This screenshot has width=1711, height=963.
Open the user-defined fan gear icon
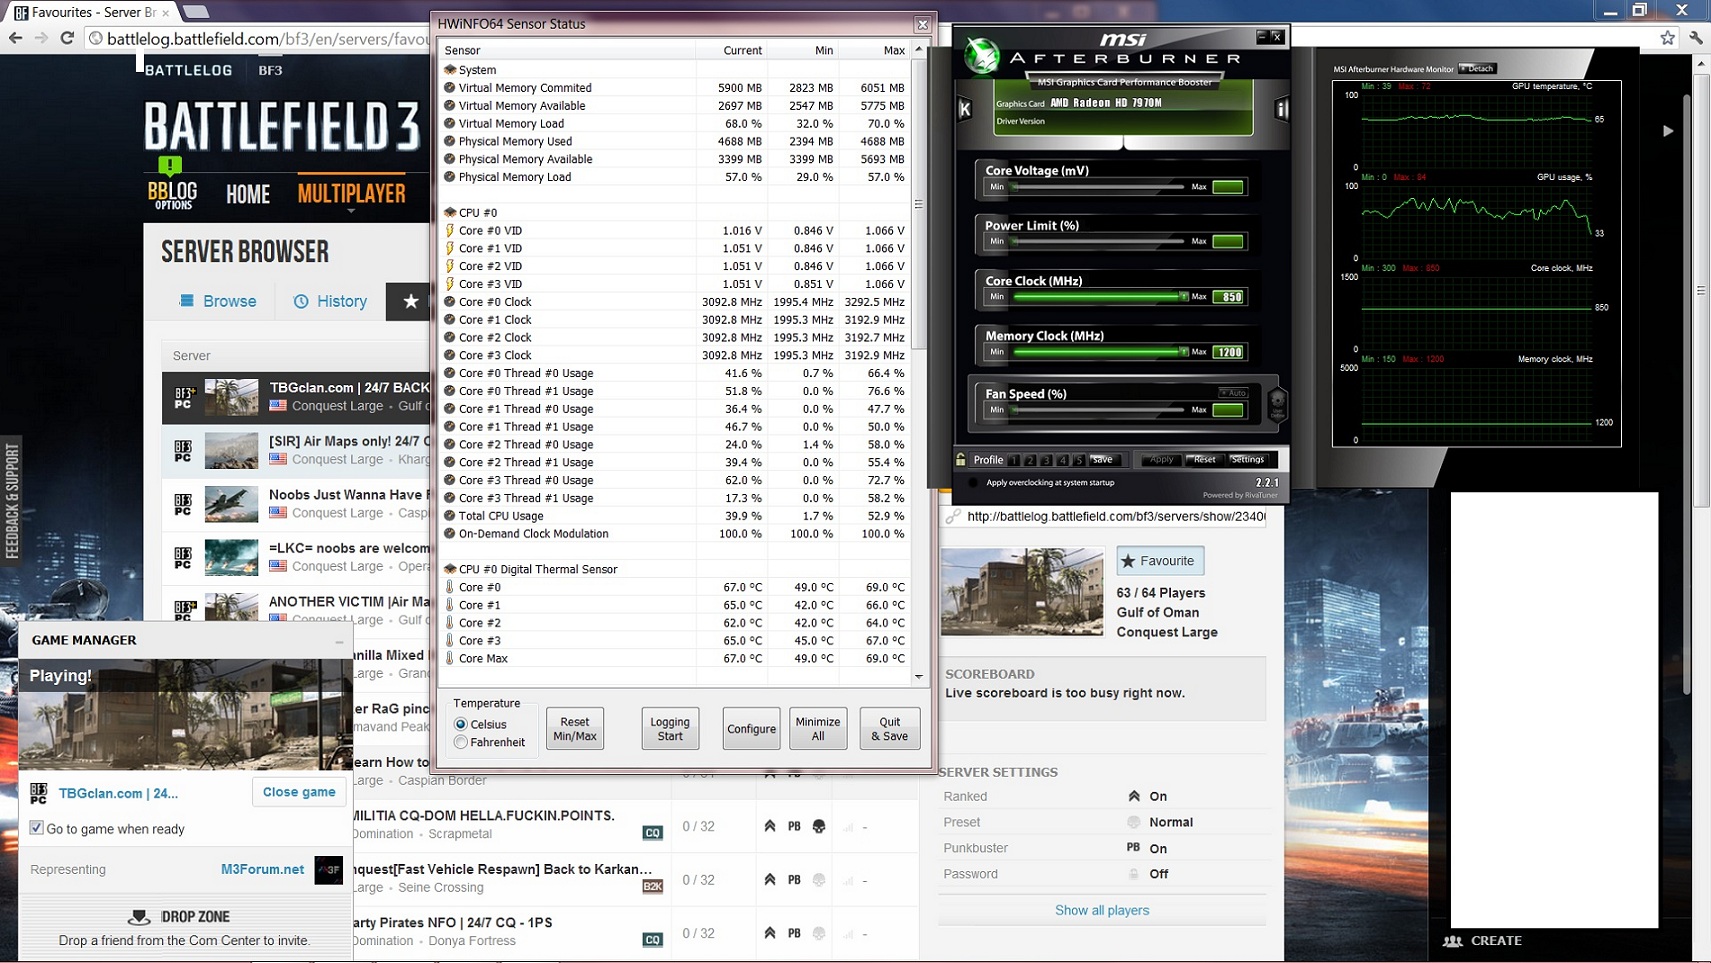[x=1277, y=404]
